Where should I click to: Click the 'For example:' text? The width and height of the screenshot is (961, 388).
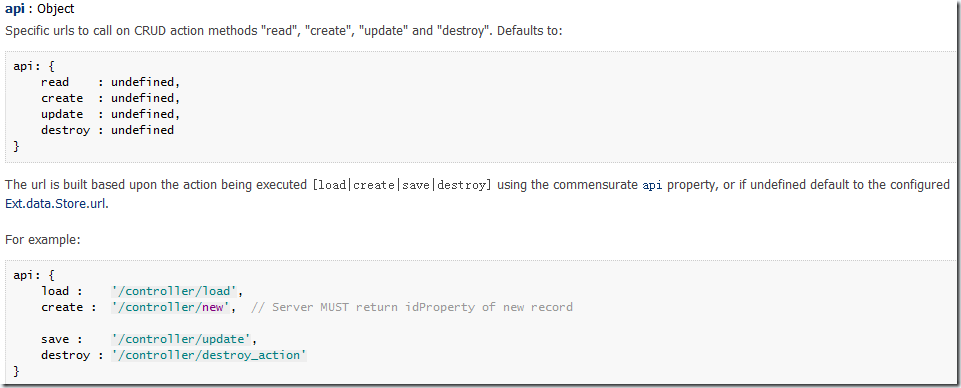(43, 240)
